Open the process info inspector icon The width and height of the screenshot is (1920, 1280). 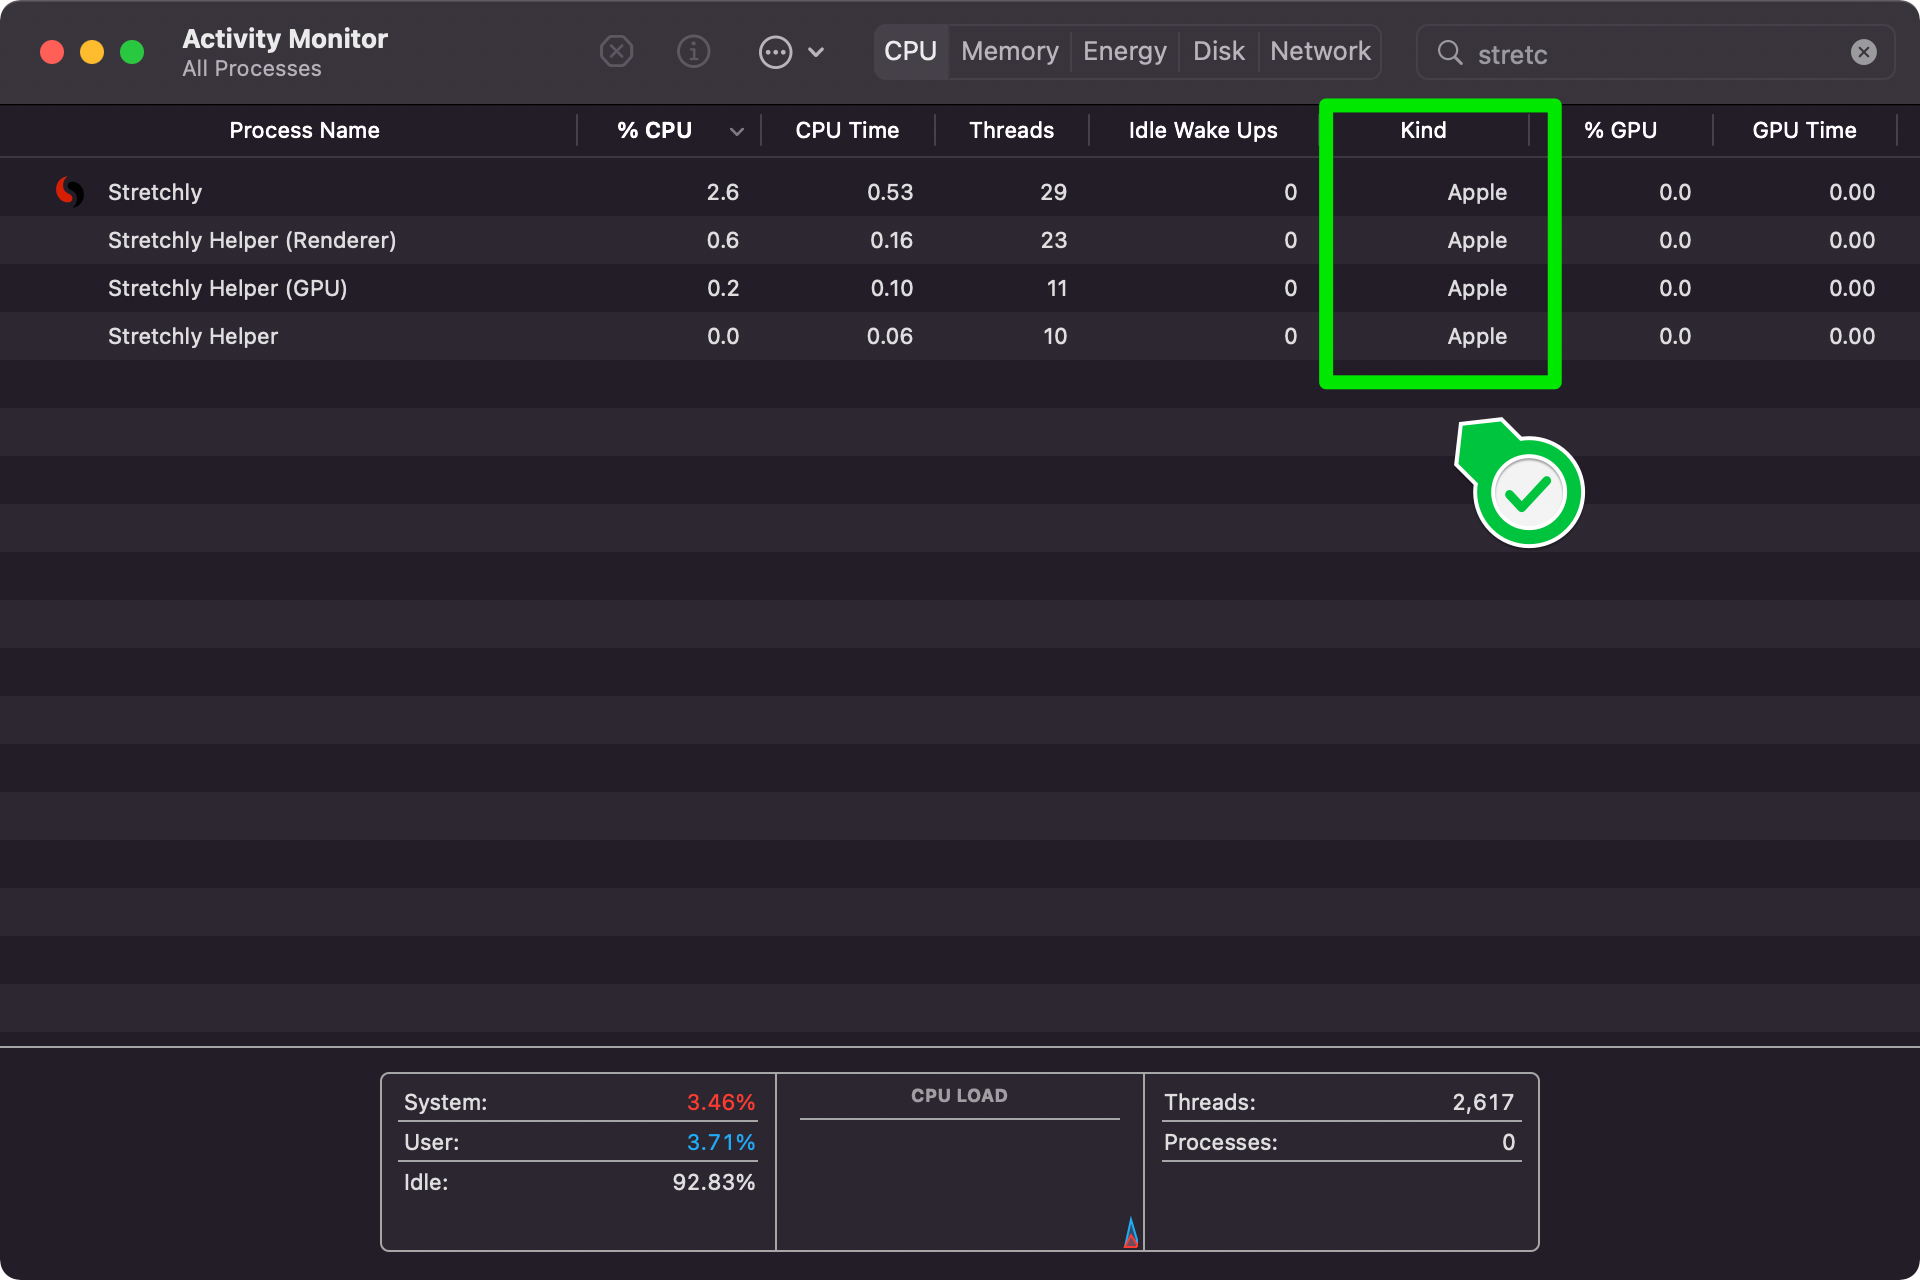click(693, 51)
